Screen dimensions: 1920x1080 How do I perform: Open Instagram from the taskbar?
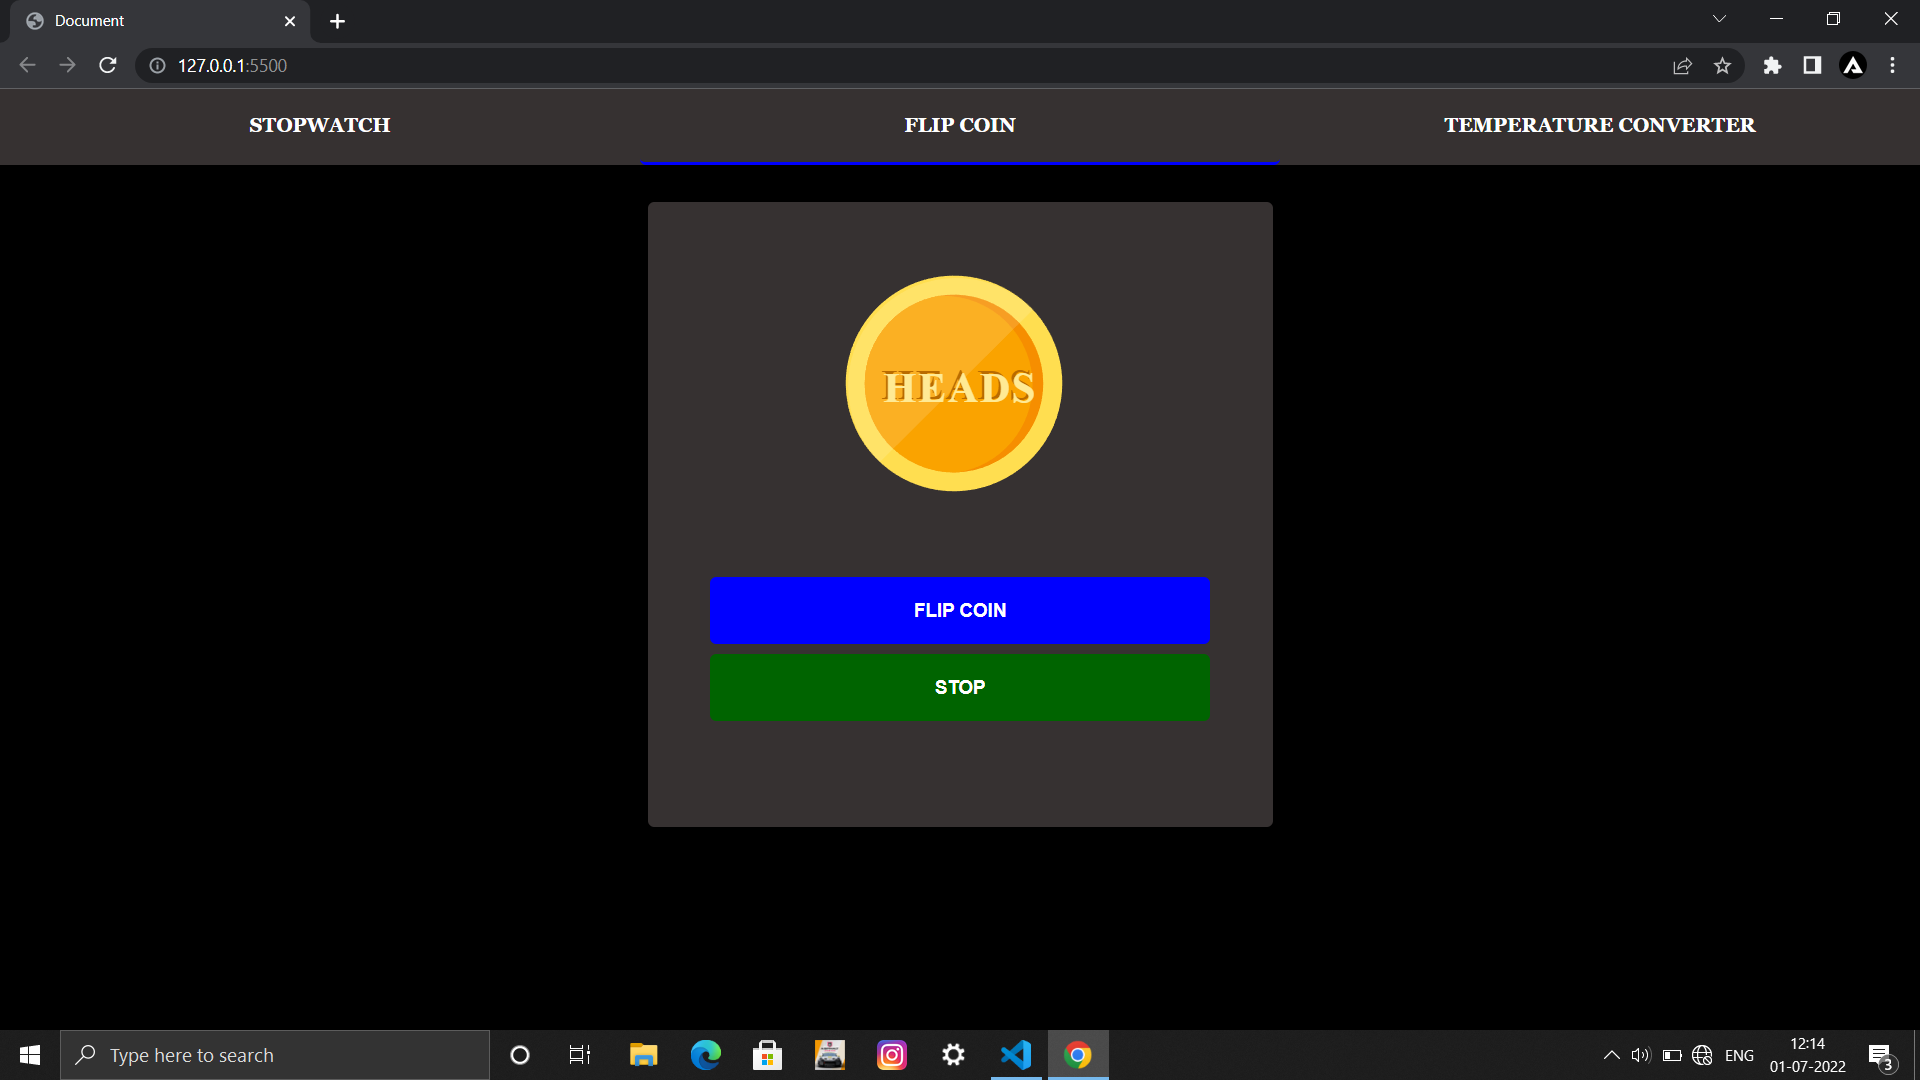coord(892,1055)
